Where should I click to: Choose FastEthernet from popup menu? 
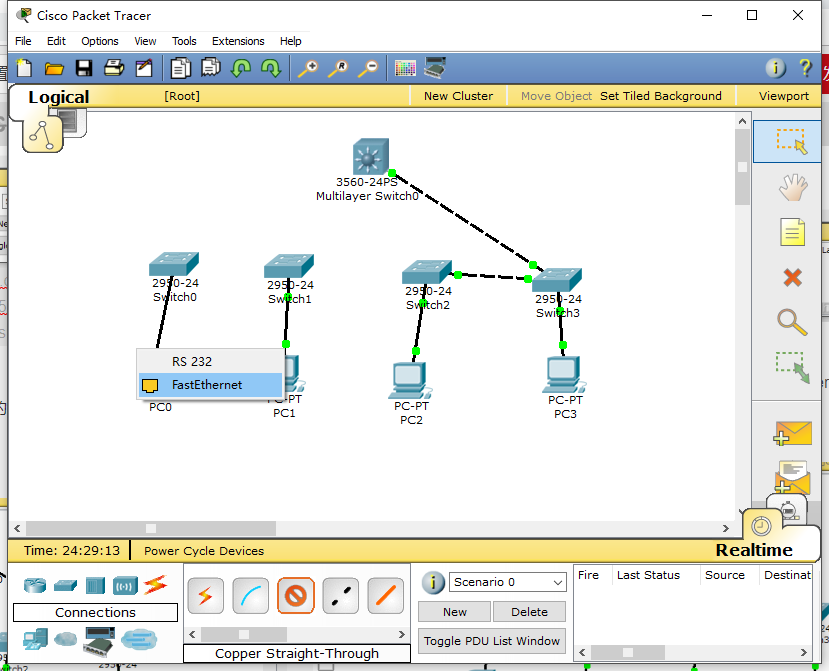210,385
